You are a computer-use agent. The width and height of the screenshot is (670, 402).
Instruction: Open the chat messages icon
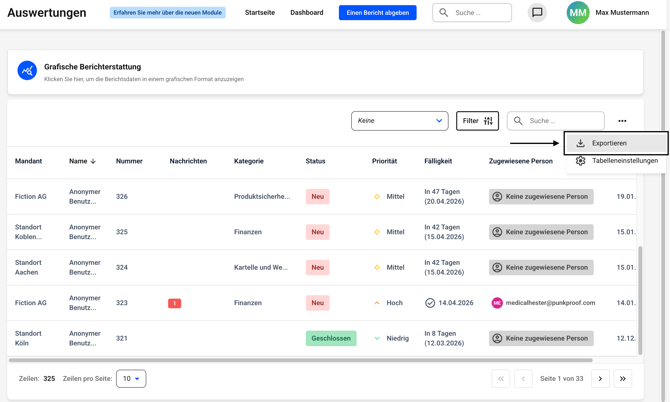click(x=537, y=13)
